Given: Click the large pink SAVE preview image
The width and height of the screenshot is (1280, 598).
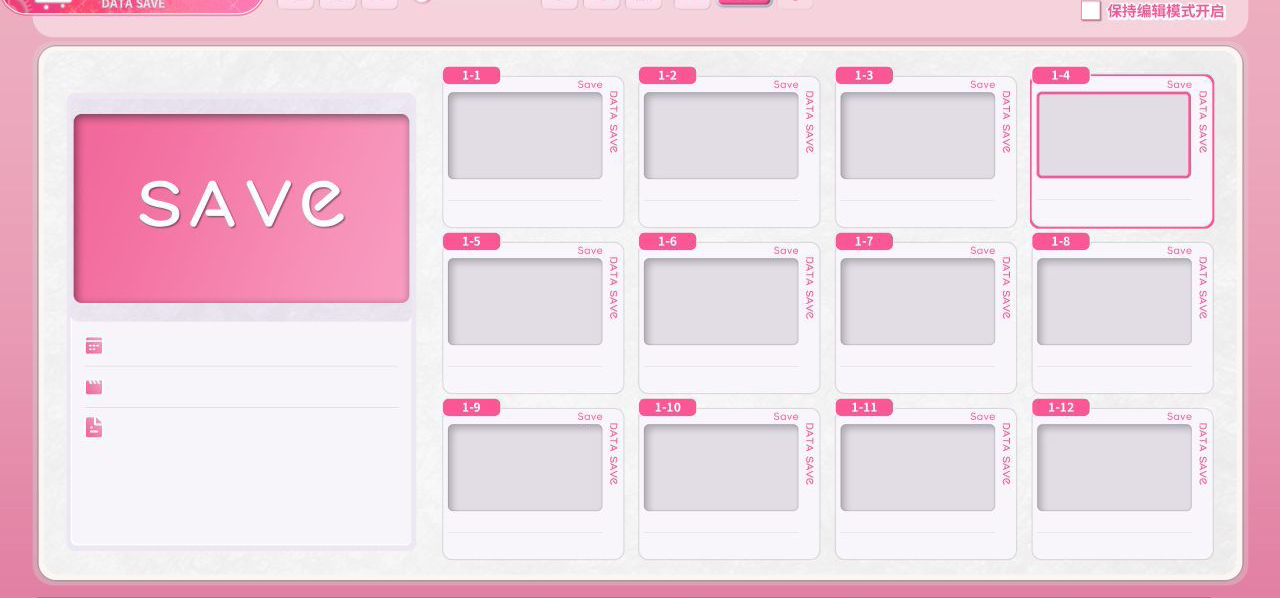Looking at the screenshot, I should click(x=241, y=208).
